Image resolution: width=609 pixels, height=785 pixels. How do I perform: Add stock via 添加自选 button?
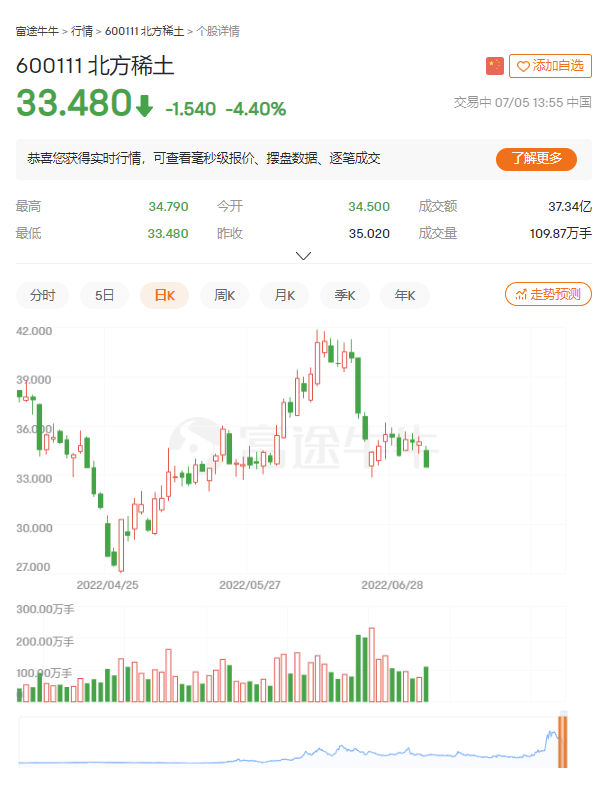point(550,66)
